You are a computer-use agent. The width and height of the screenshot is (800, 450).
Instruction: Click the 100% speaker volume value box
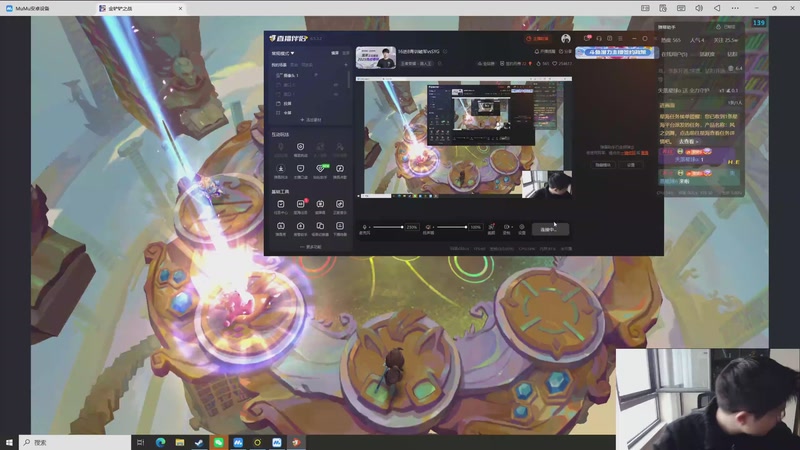(476, 227)
